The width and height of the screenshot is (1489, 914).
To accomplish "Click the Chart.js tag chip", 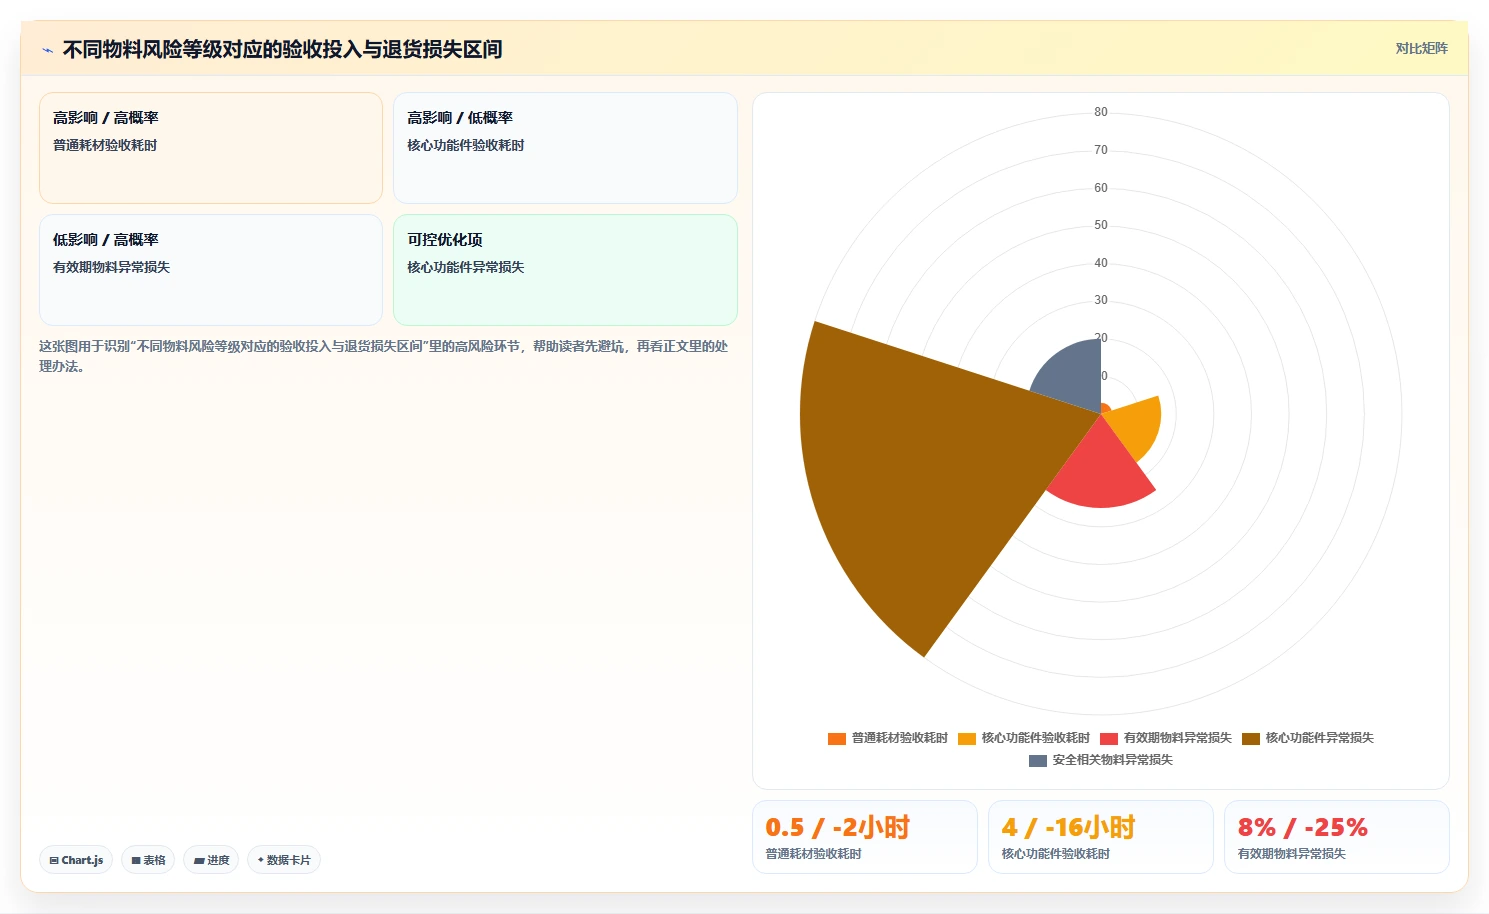I will point(76,860).
